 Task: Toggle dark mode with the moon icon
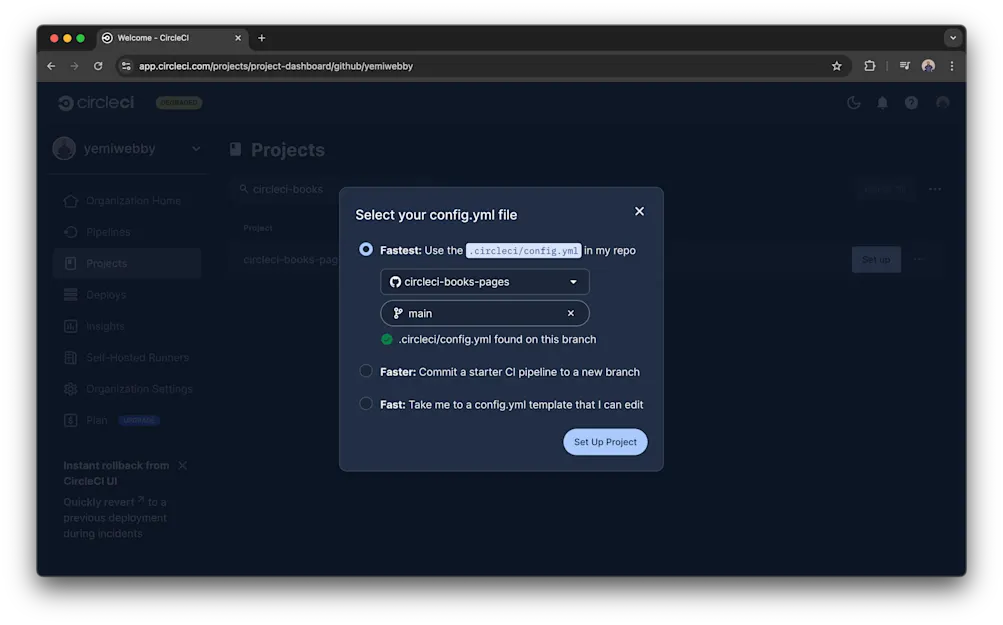[x=853, y=102]
